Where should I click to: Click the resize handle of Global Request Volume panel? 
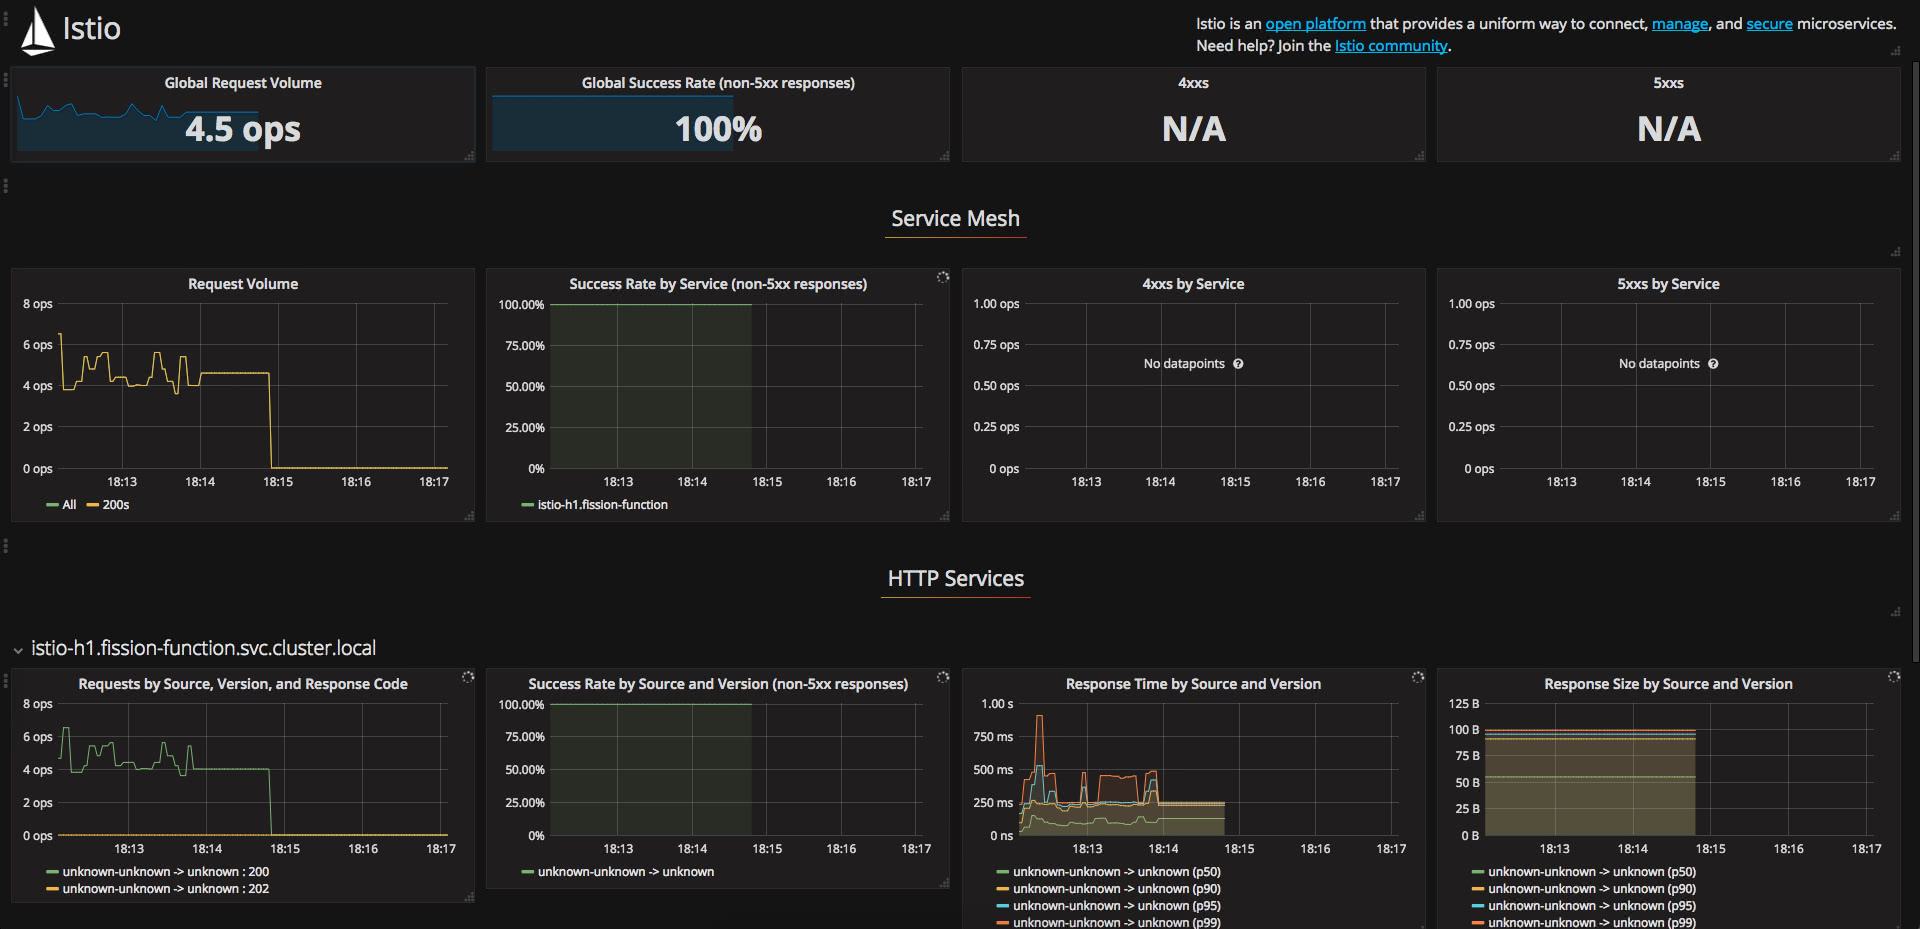(469, 156)
